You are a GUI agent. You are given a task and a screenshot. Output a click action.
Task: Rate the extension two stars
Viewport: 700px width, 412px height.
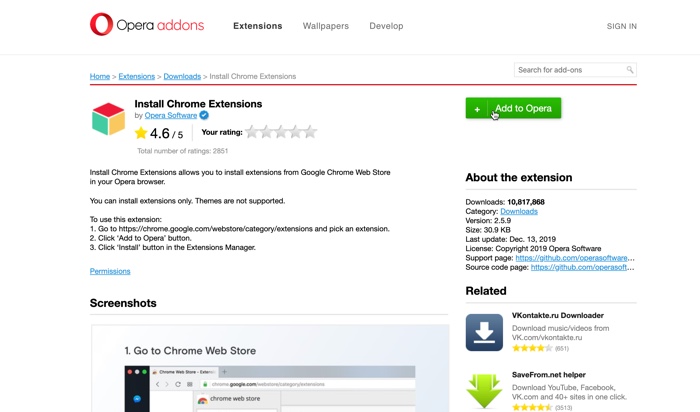tap(267, 132)
